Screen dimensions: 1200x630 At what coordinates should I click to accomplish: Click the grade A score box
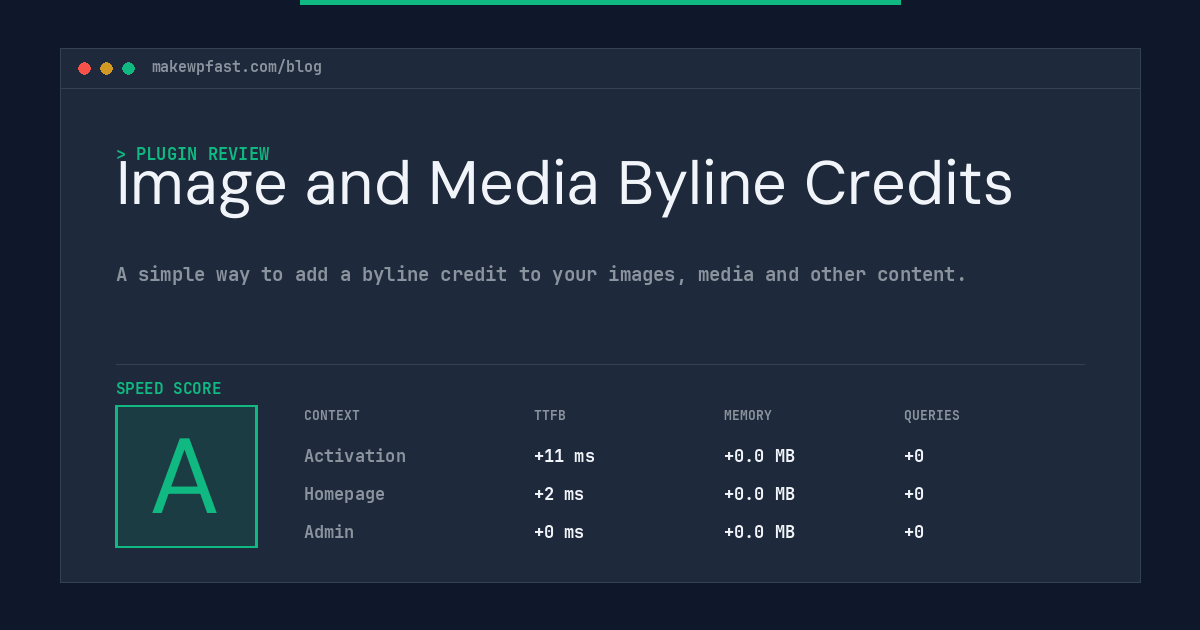[186, 476]
